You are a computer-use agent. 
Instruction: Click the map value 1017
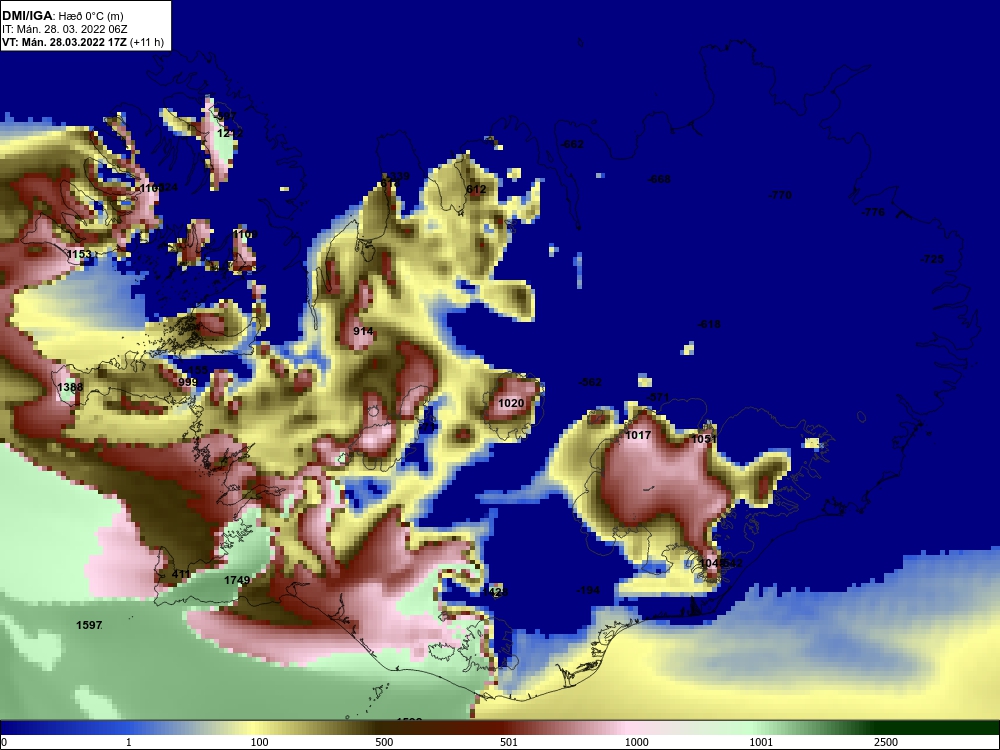coord(638,435)
